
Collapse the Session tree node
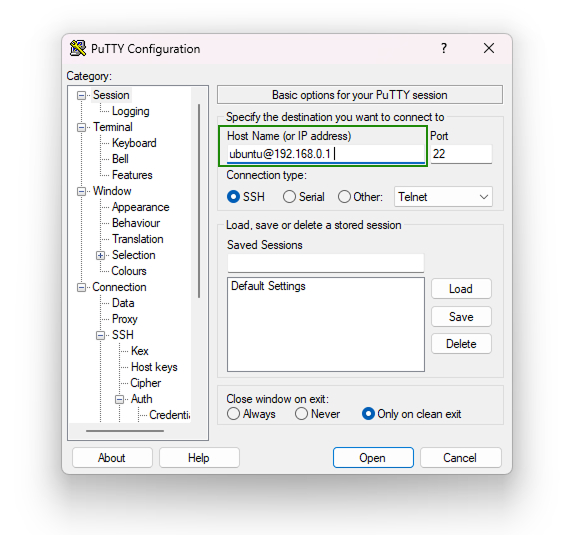pyautogui.click(x=82, y=95)
